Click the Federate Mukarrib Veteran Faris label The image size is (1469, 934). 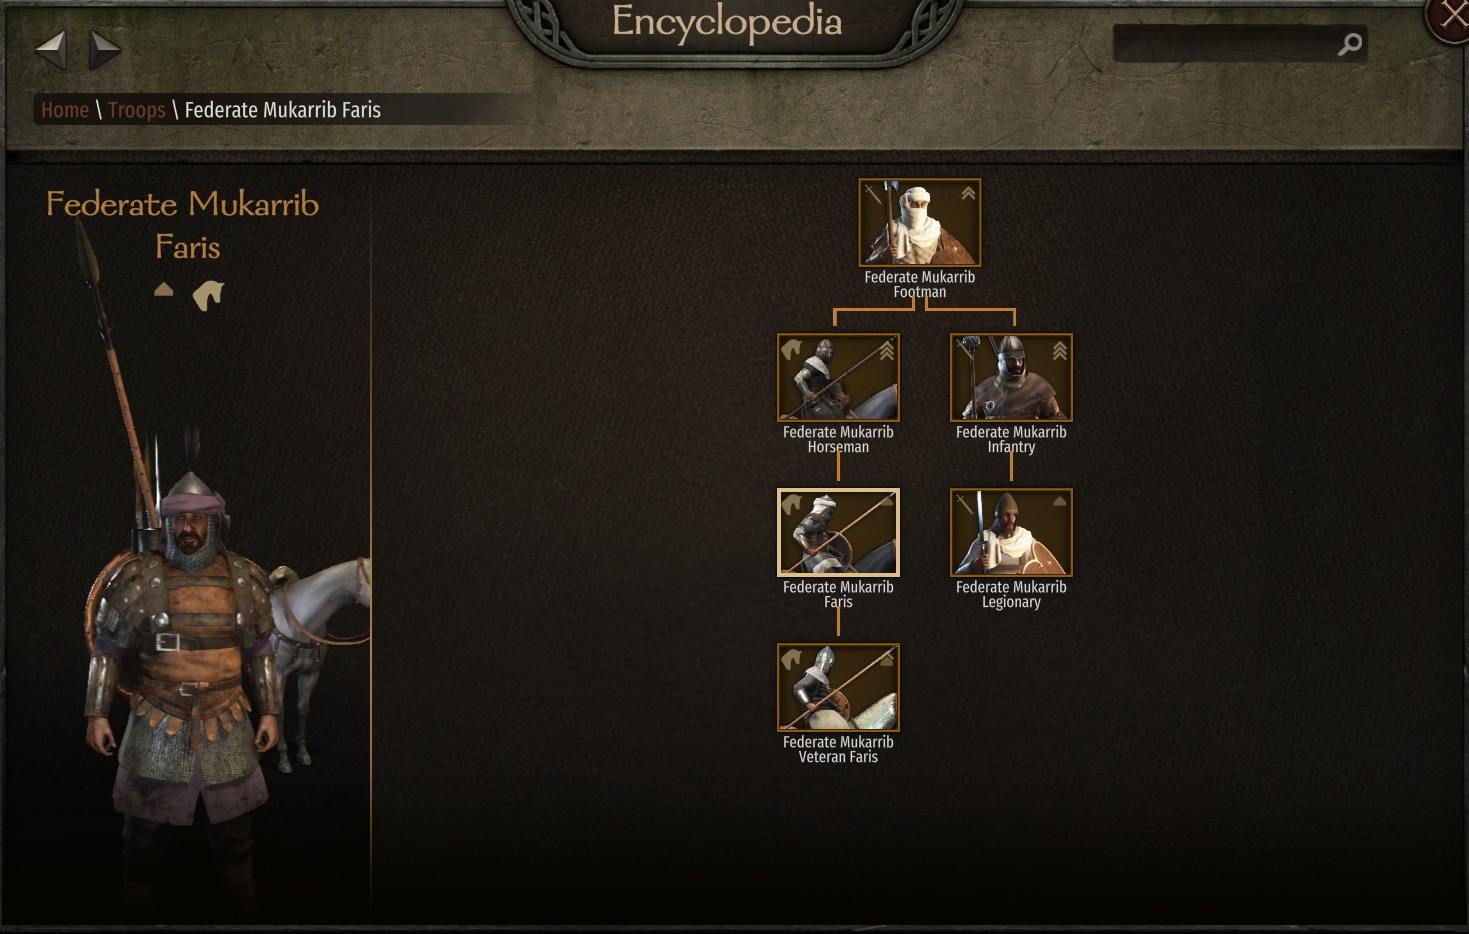(838, 750)
